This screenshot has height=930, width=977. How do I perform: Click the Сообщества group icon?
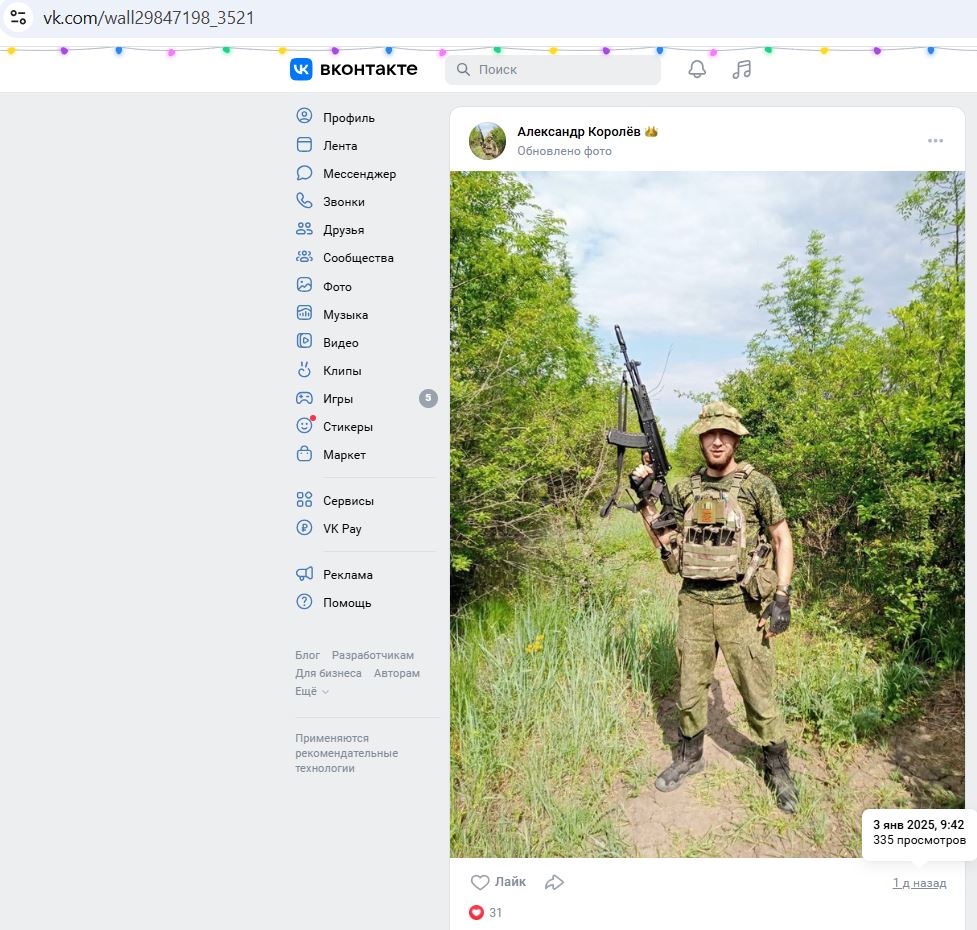304,257
